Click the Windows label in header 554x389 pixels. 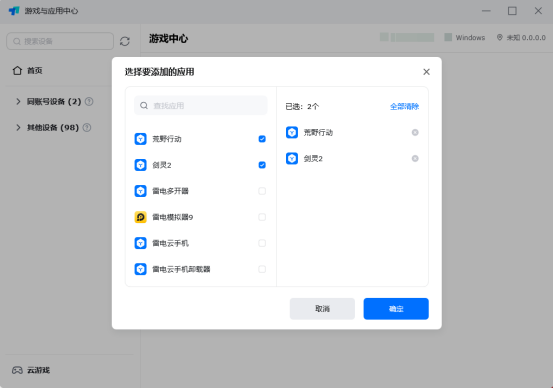(x=470, y=37)
